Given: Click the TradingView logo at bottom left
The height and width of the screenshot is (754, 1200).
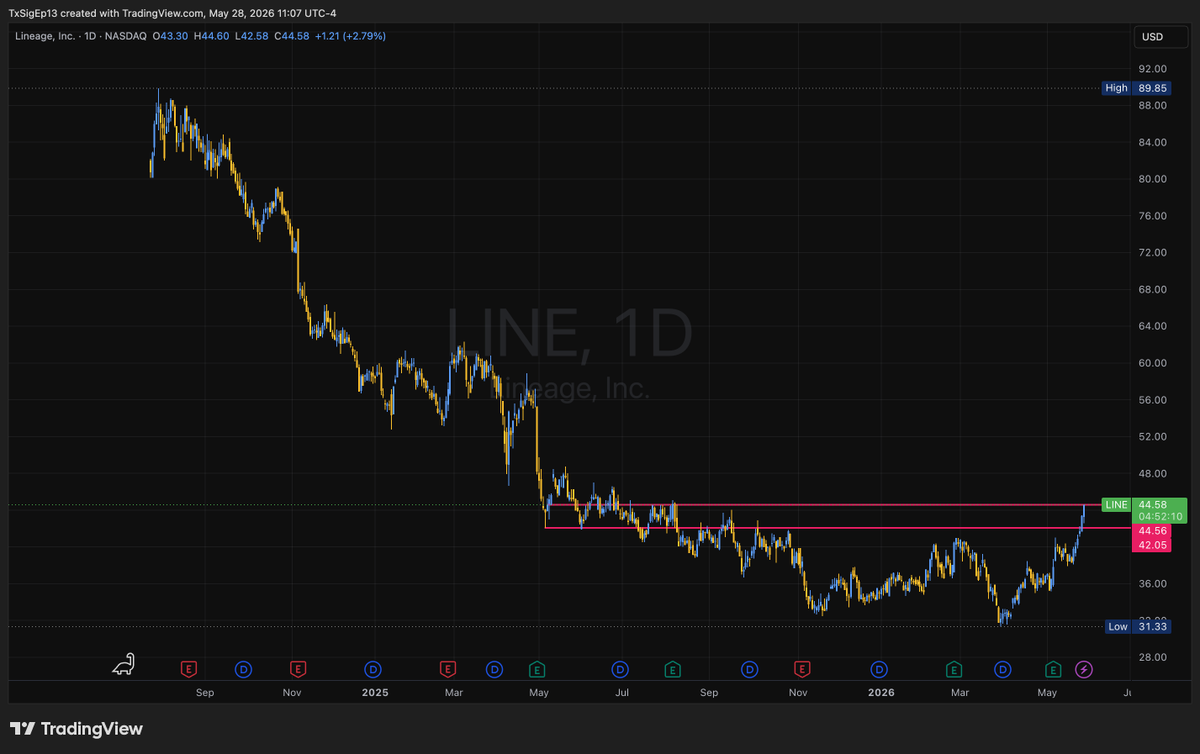Looking at the screenshot, I should 76,729.
